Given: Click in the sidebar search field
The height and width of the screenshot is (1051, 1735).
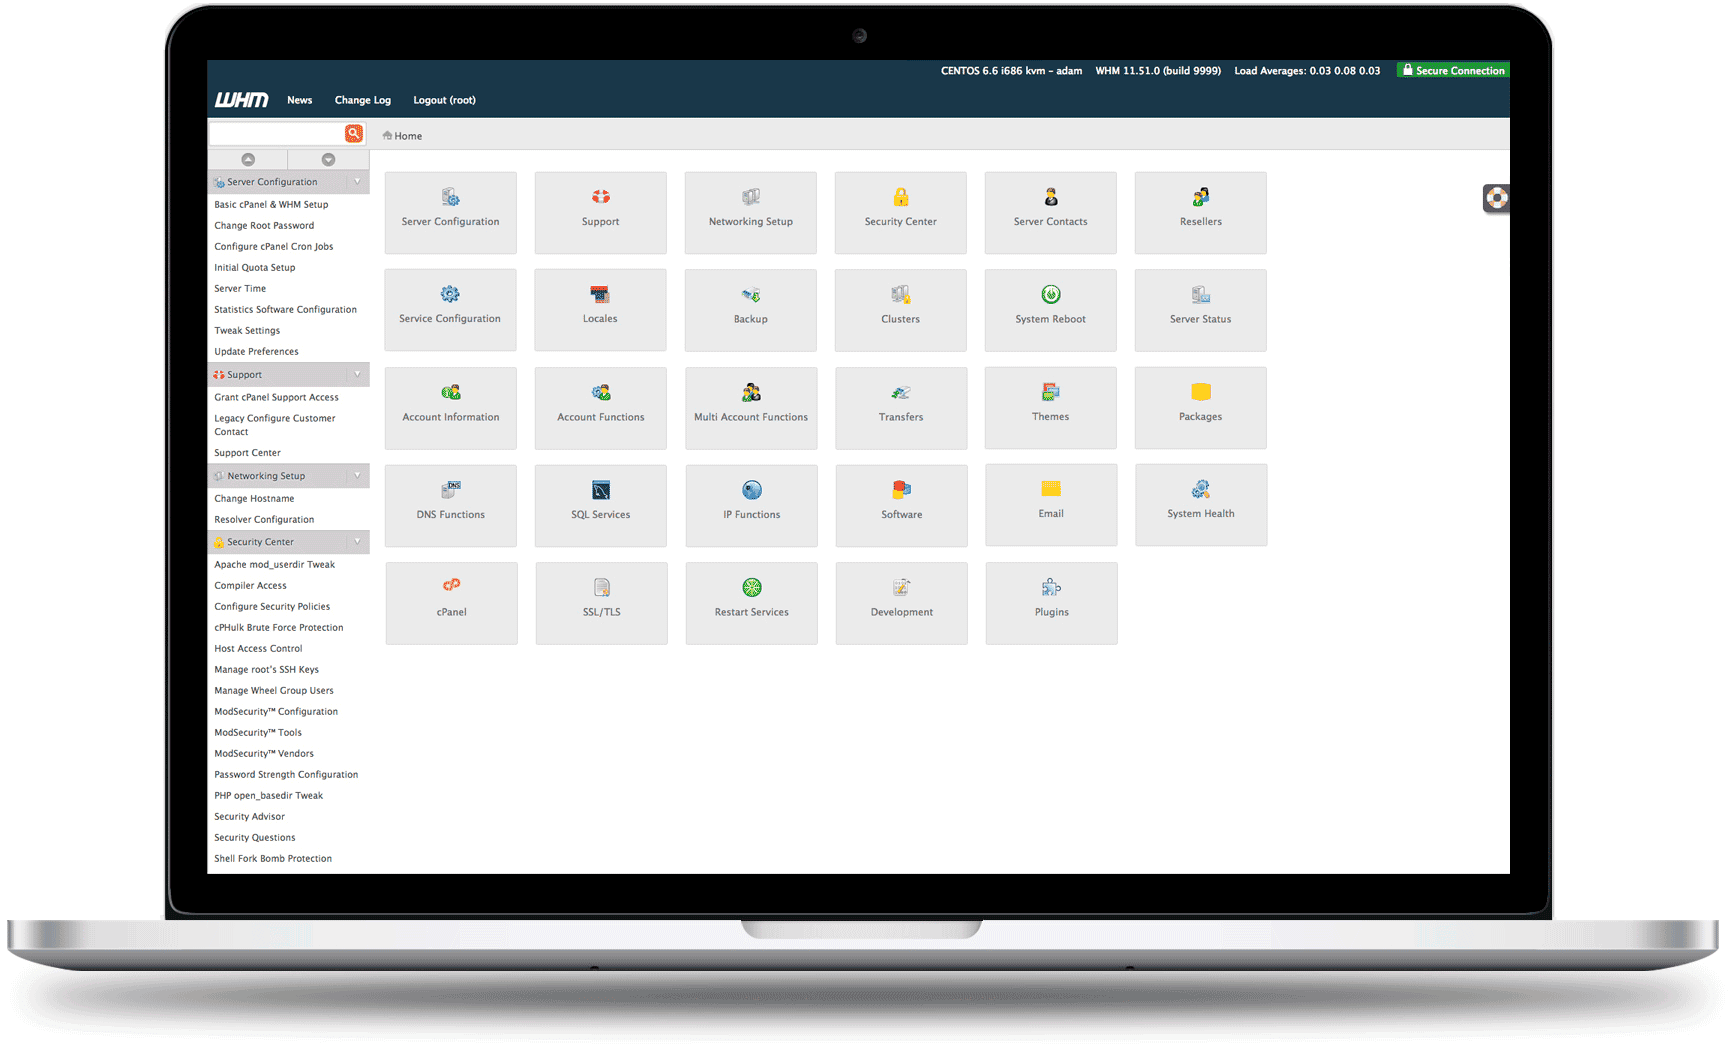Looking at the screenshot, I should [276, 134].
